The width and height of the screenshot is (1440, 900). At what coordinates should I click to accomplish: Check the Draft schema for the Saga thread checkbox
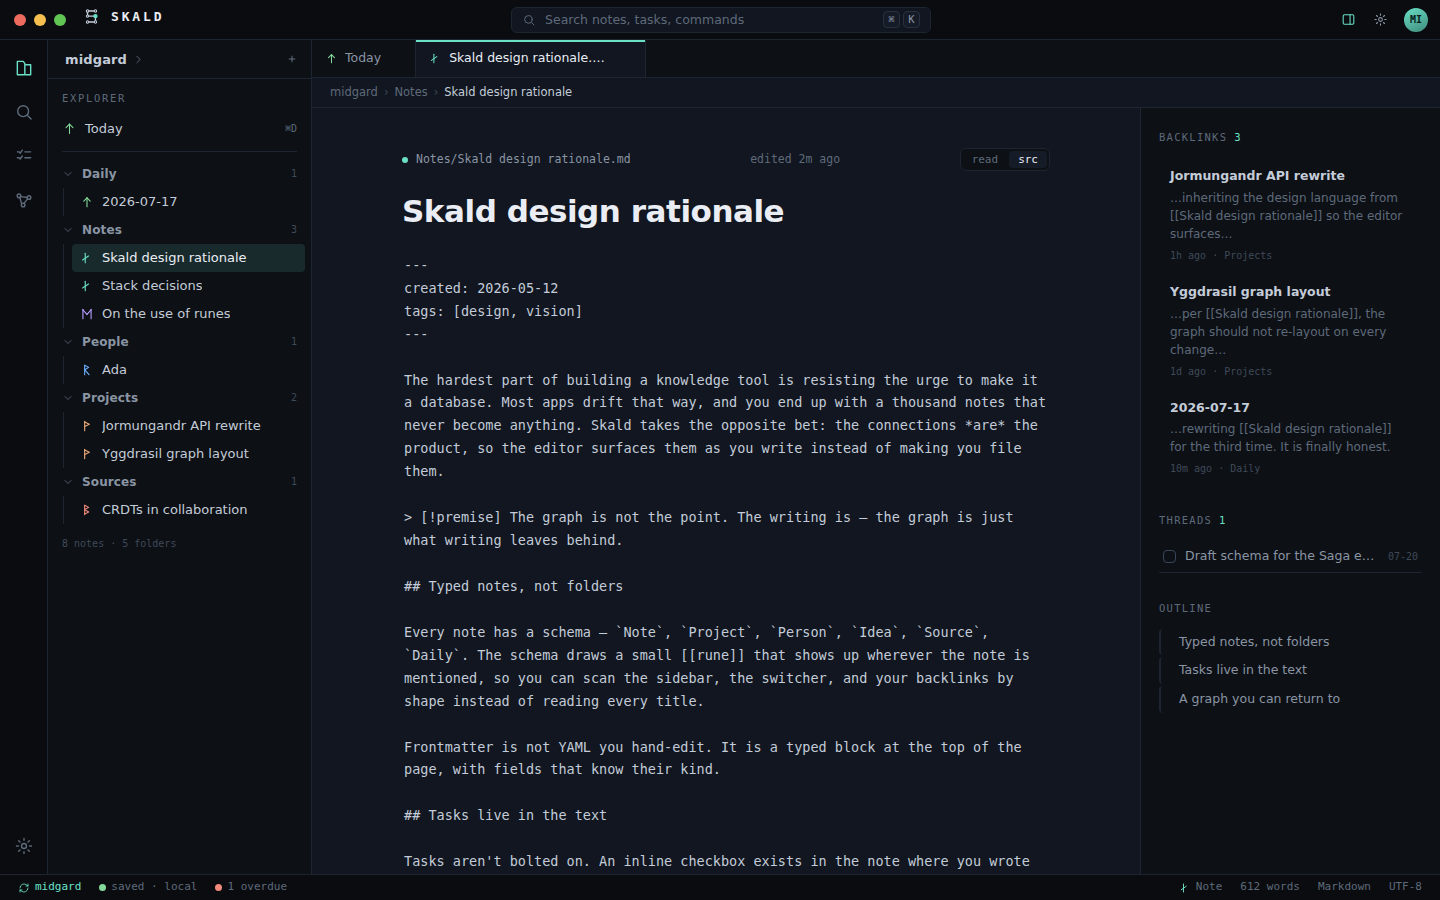coord(1169,556)
